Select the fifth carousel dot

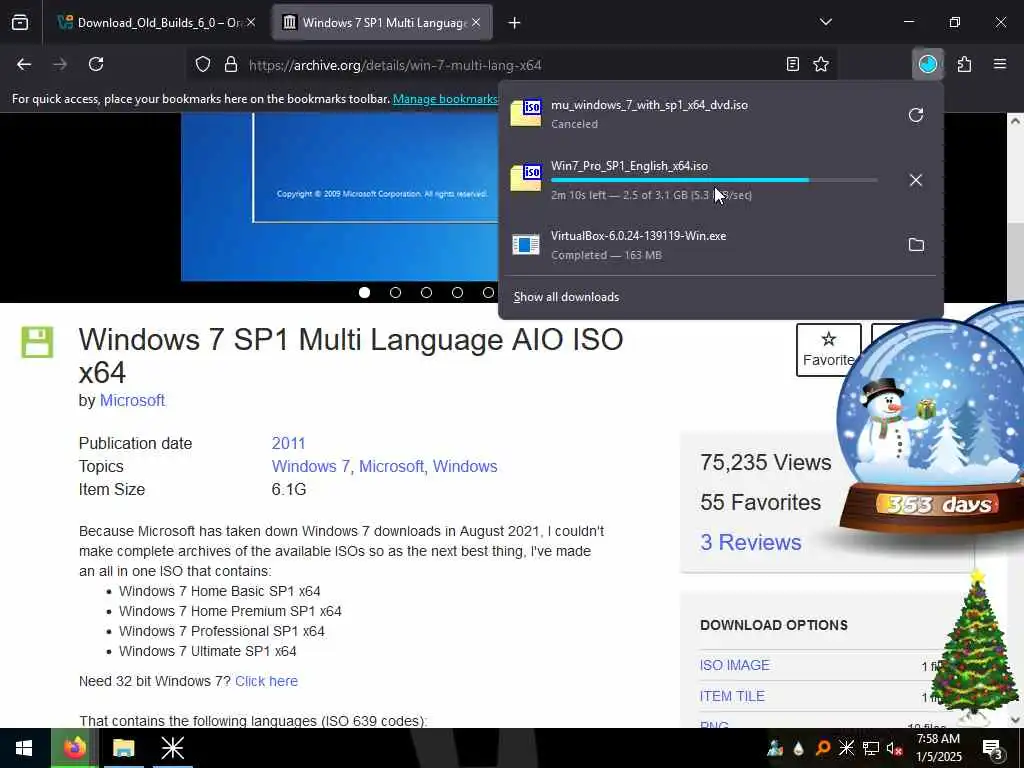click(x=488, y=293)
